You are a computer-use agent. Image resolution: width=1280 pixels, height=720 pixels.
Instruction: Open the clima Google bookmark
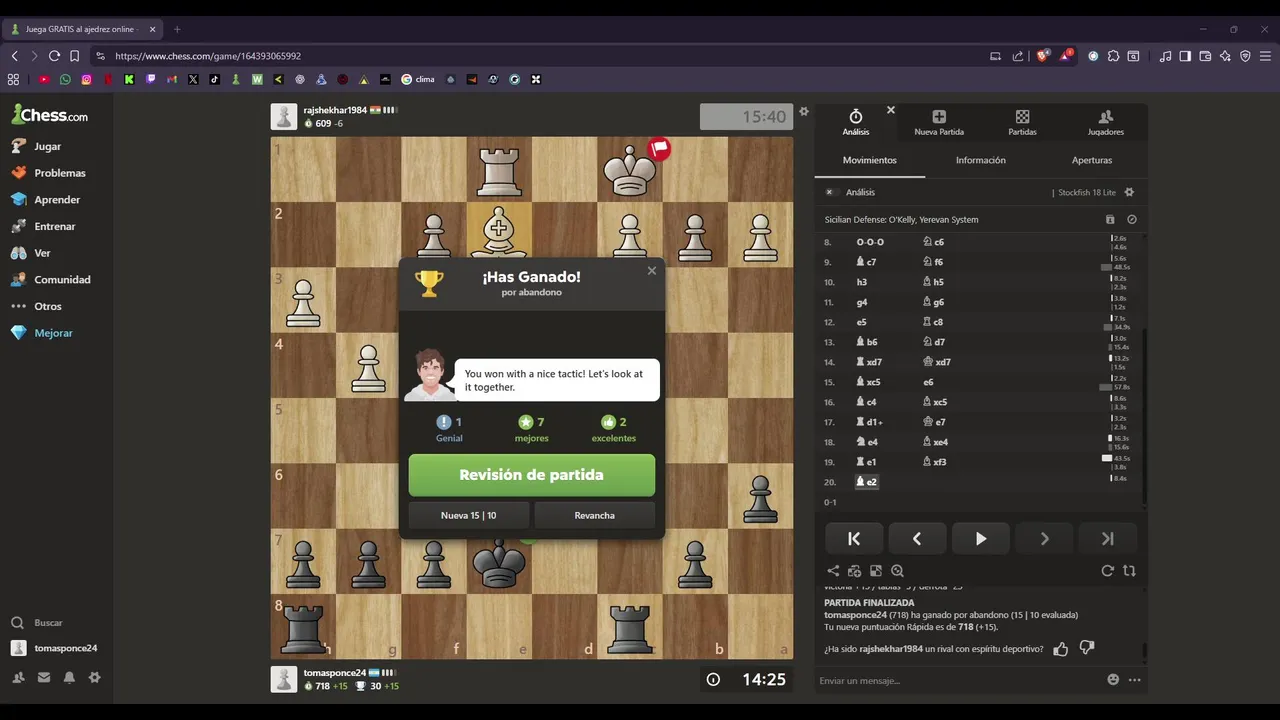click(418, 79)
